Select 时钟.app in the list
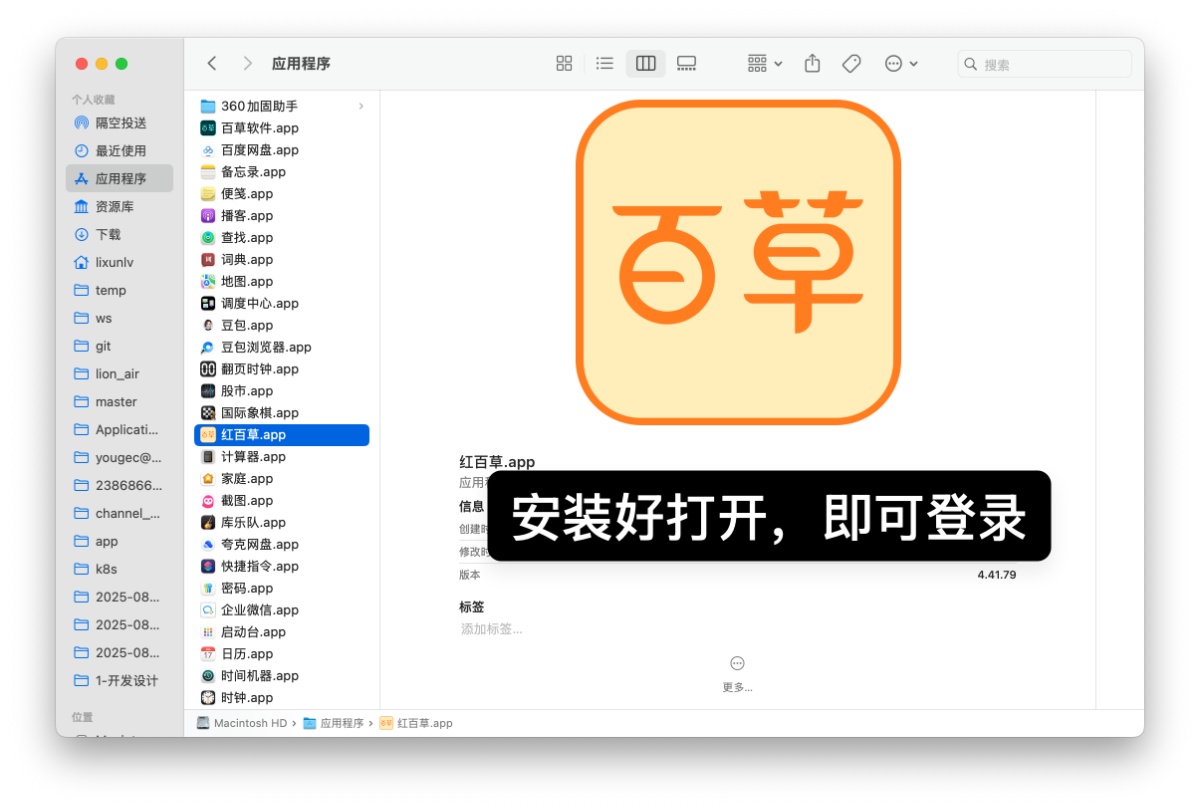1200x810 pixels. pyautogui.click(x=282, y=698)
